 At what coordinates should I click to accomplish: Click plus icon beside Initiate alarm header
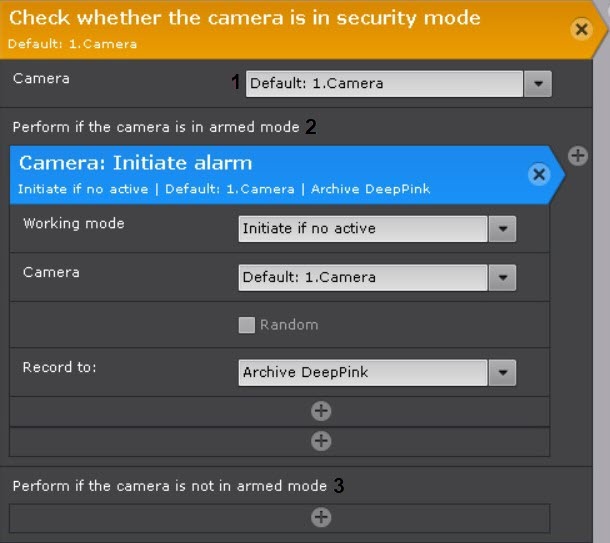[x=577, y=155]
